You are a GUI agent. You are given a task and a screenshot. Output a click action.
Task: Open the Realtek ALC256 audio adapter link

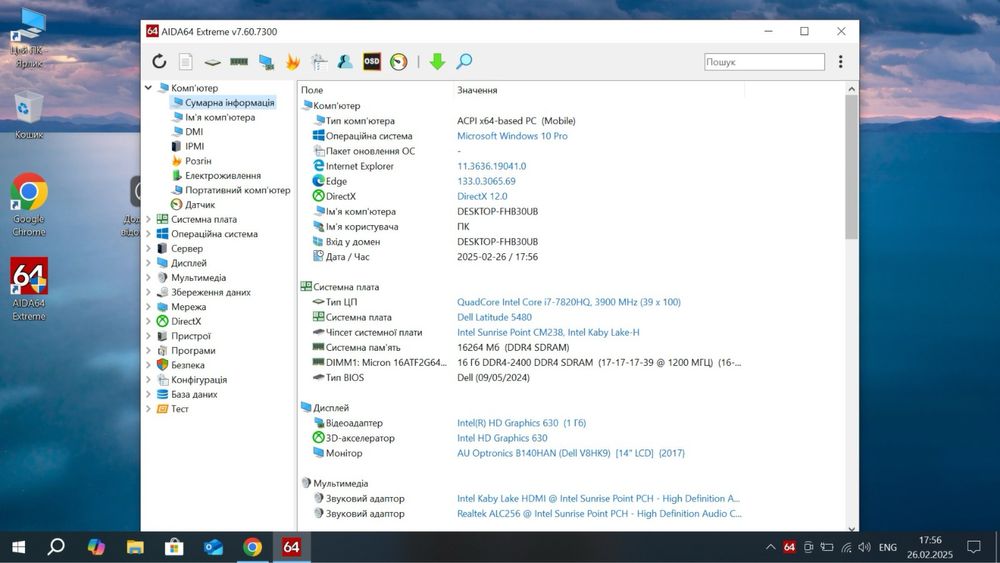click(x=599, y=513)
